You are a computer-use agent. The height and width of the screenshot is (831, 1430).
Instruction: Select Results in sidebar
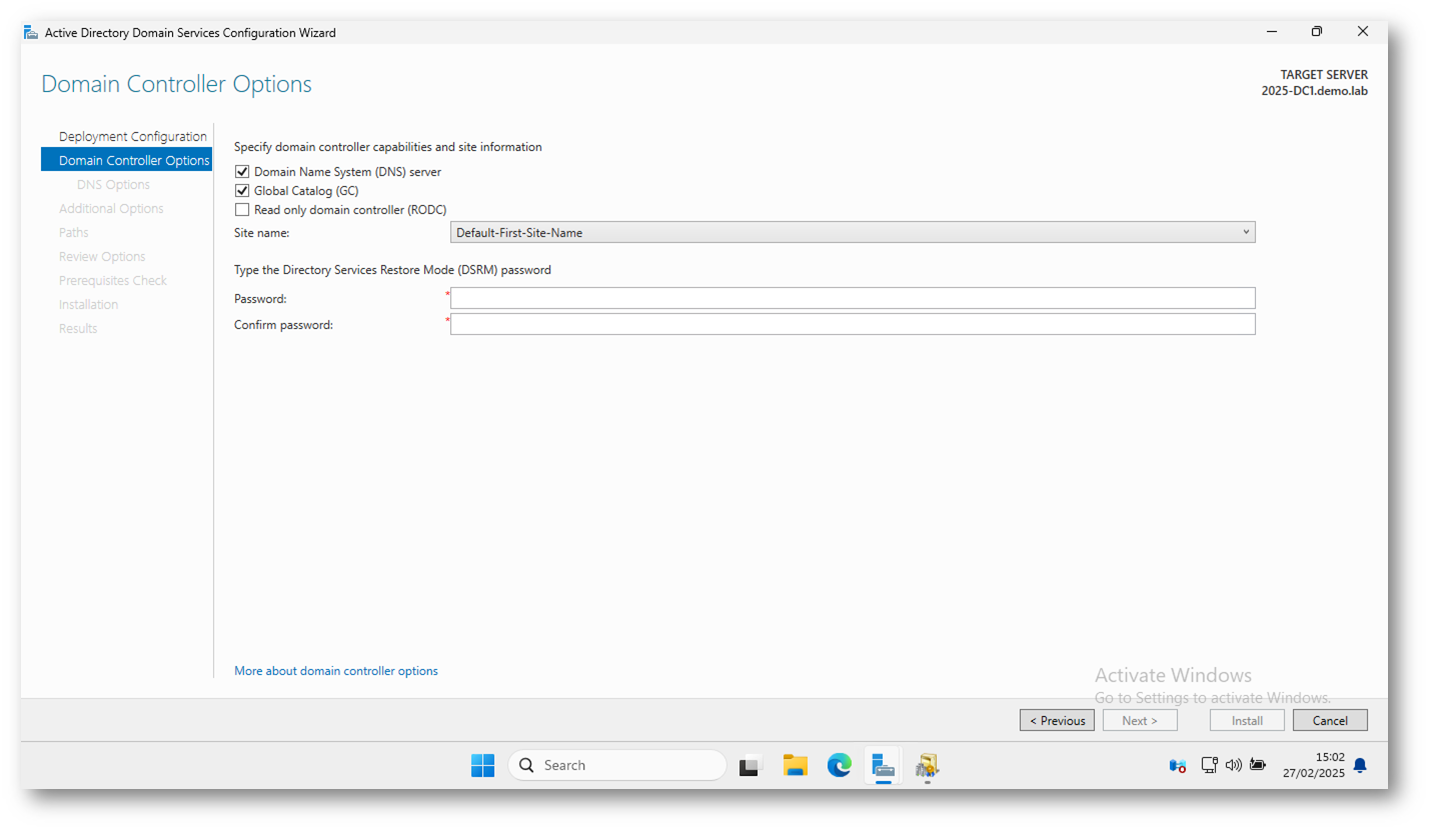pyautogui.click(x=78, y=328)
